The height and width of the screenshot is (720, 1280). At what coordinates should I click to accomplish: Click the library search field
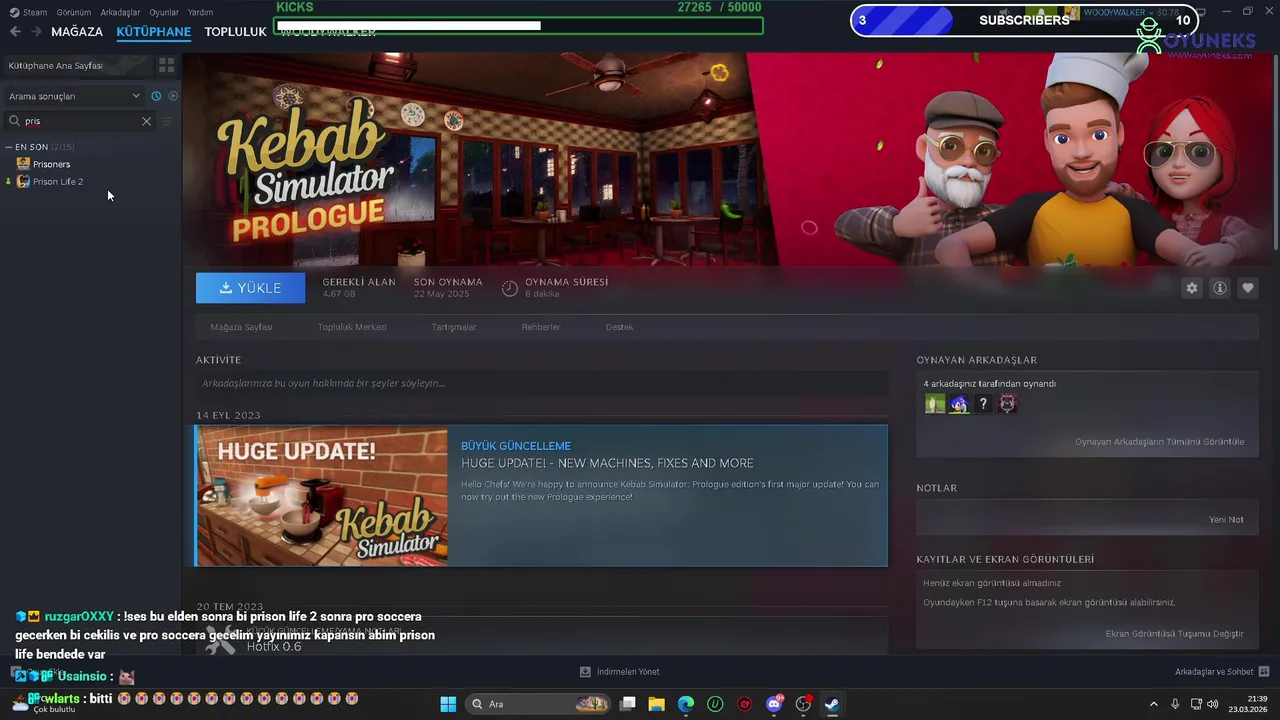pyautogui.click(x=80, y=121)
